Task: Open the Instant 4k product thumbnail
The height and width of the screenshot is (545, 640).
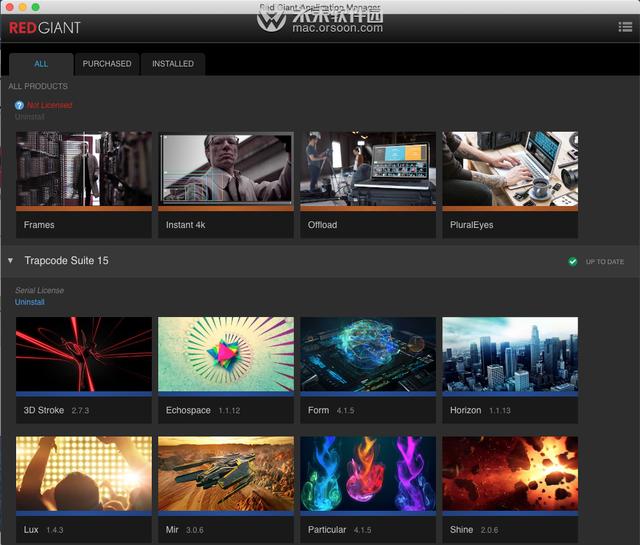Action: tap(226, 168)
